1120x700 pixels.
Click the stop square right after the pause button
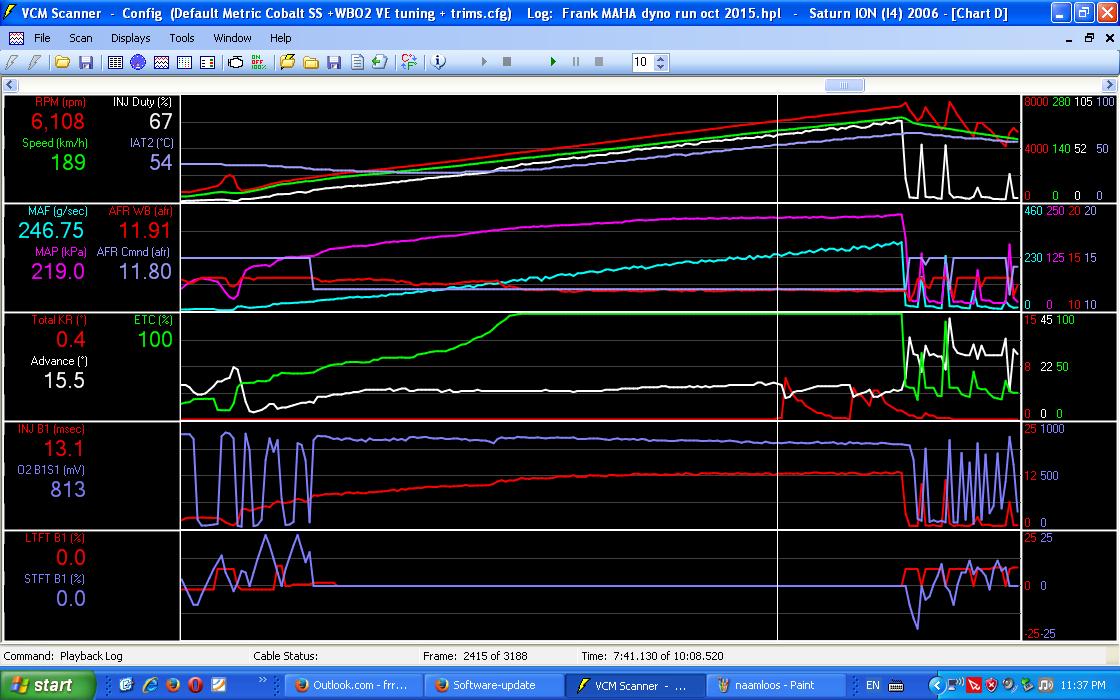(x=599, y=62)
